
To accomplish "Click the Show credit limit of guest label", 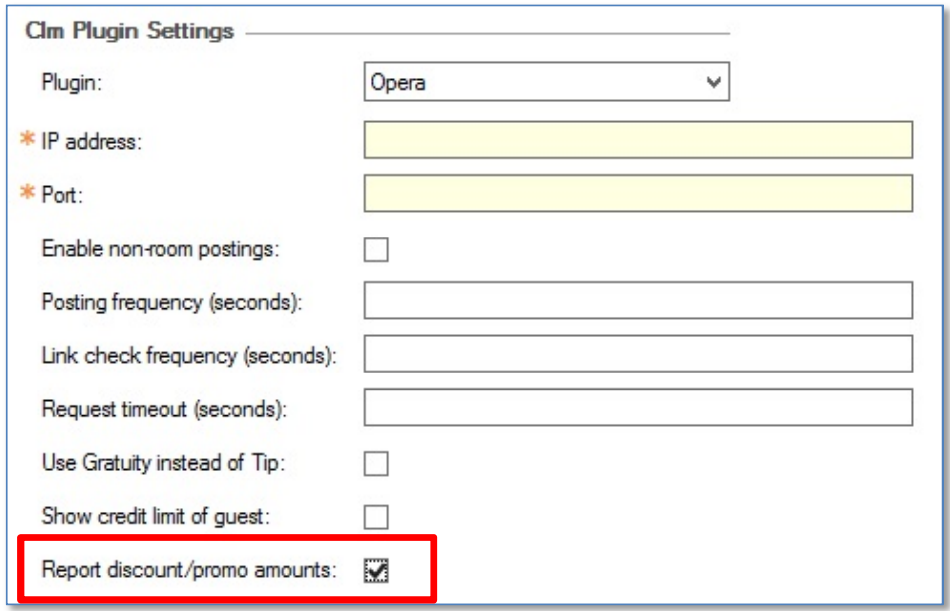I will coord(156,517).
